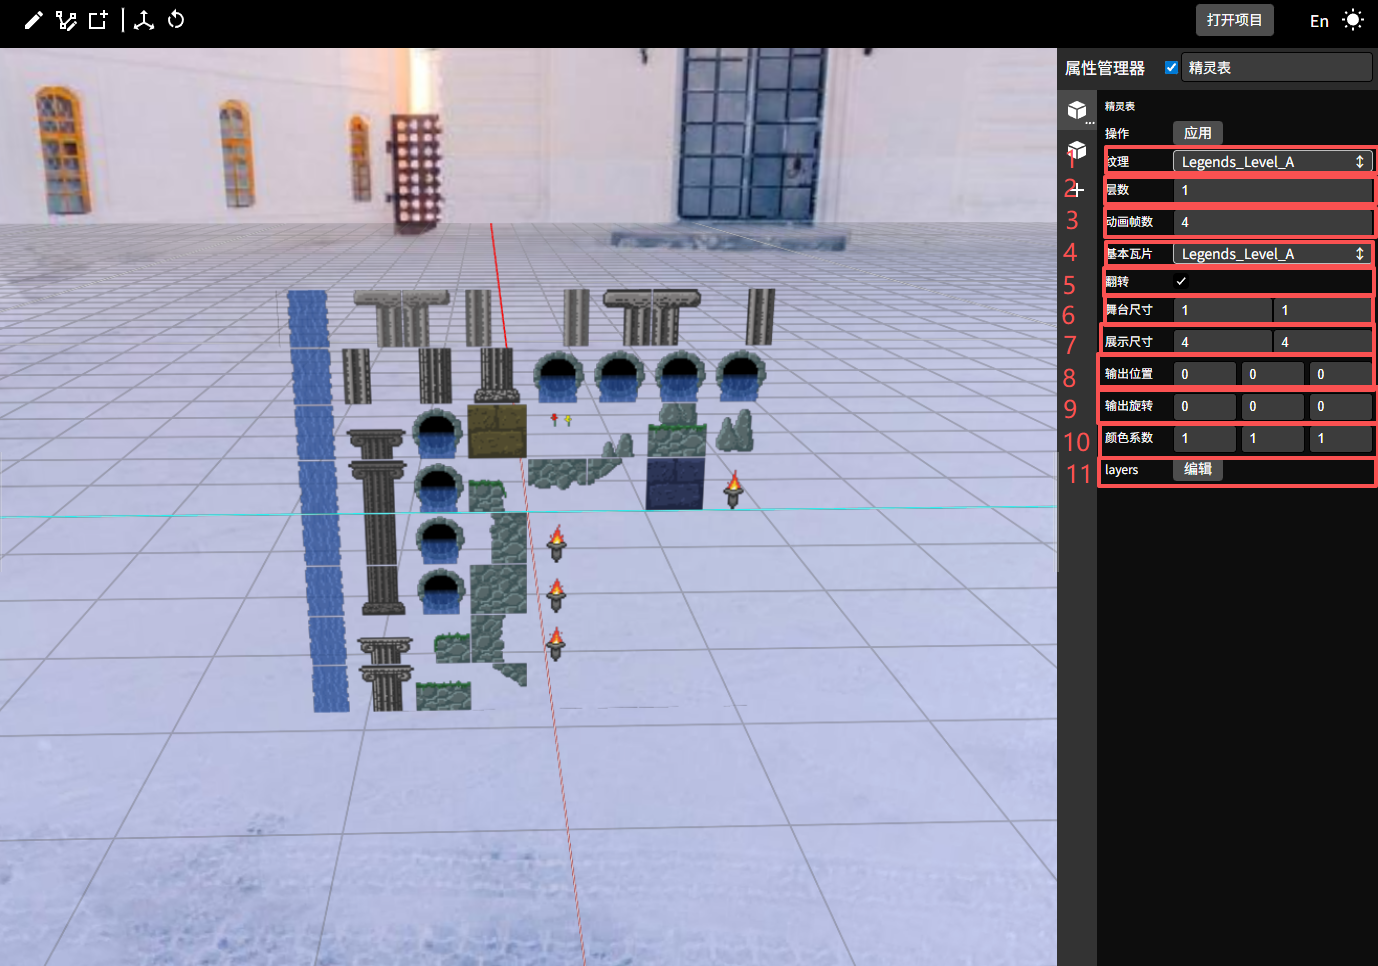Click the 颜色系数 red factor field
Image resolution: width=1378 pixels, height=966 pixels.
pos(1205,438)
